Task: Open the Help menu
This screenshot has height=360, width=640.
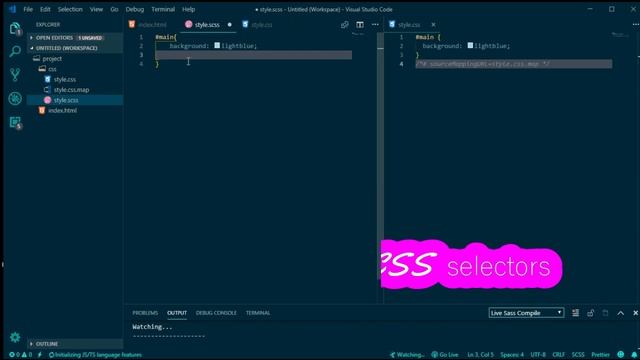Action: (x=188, y=9)
